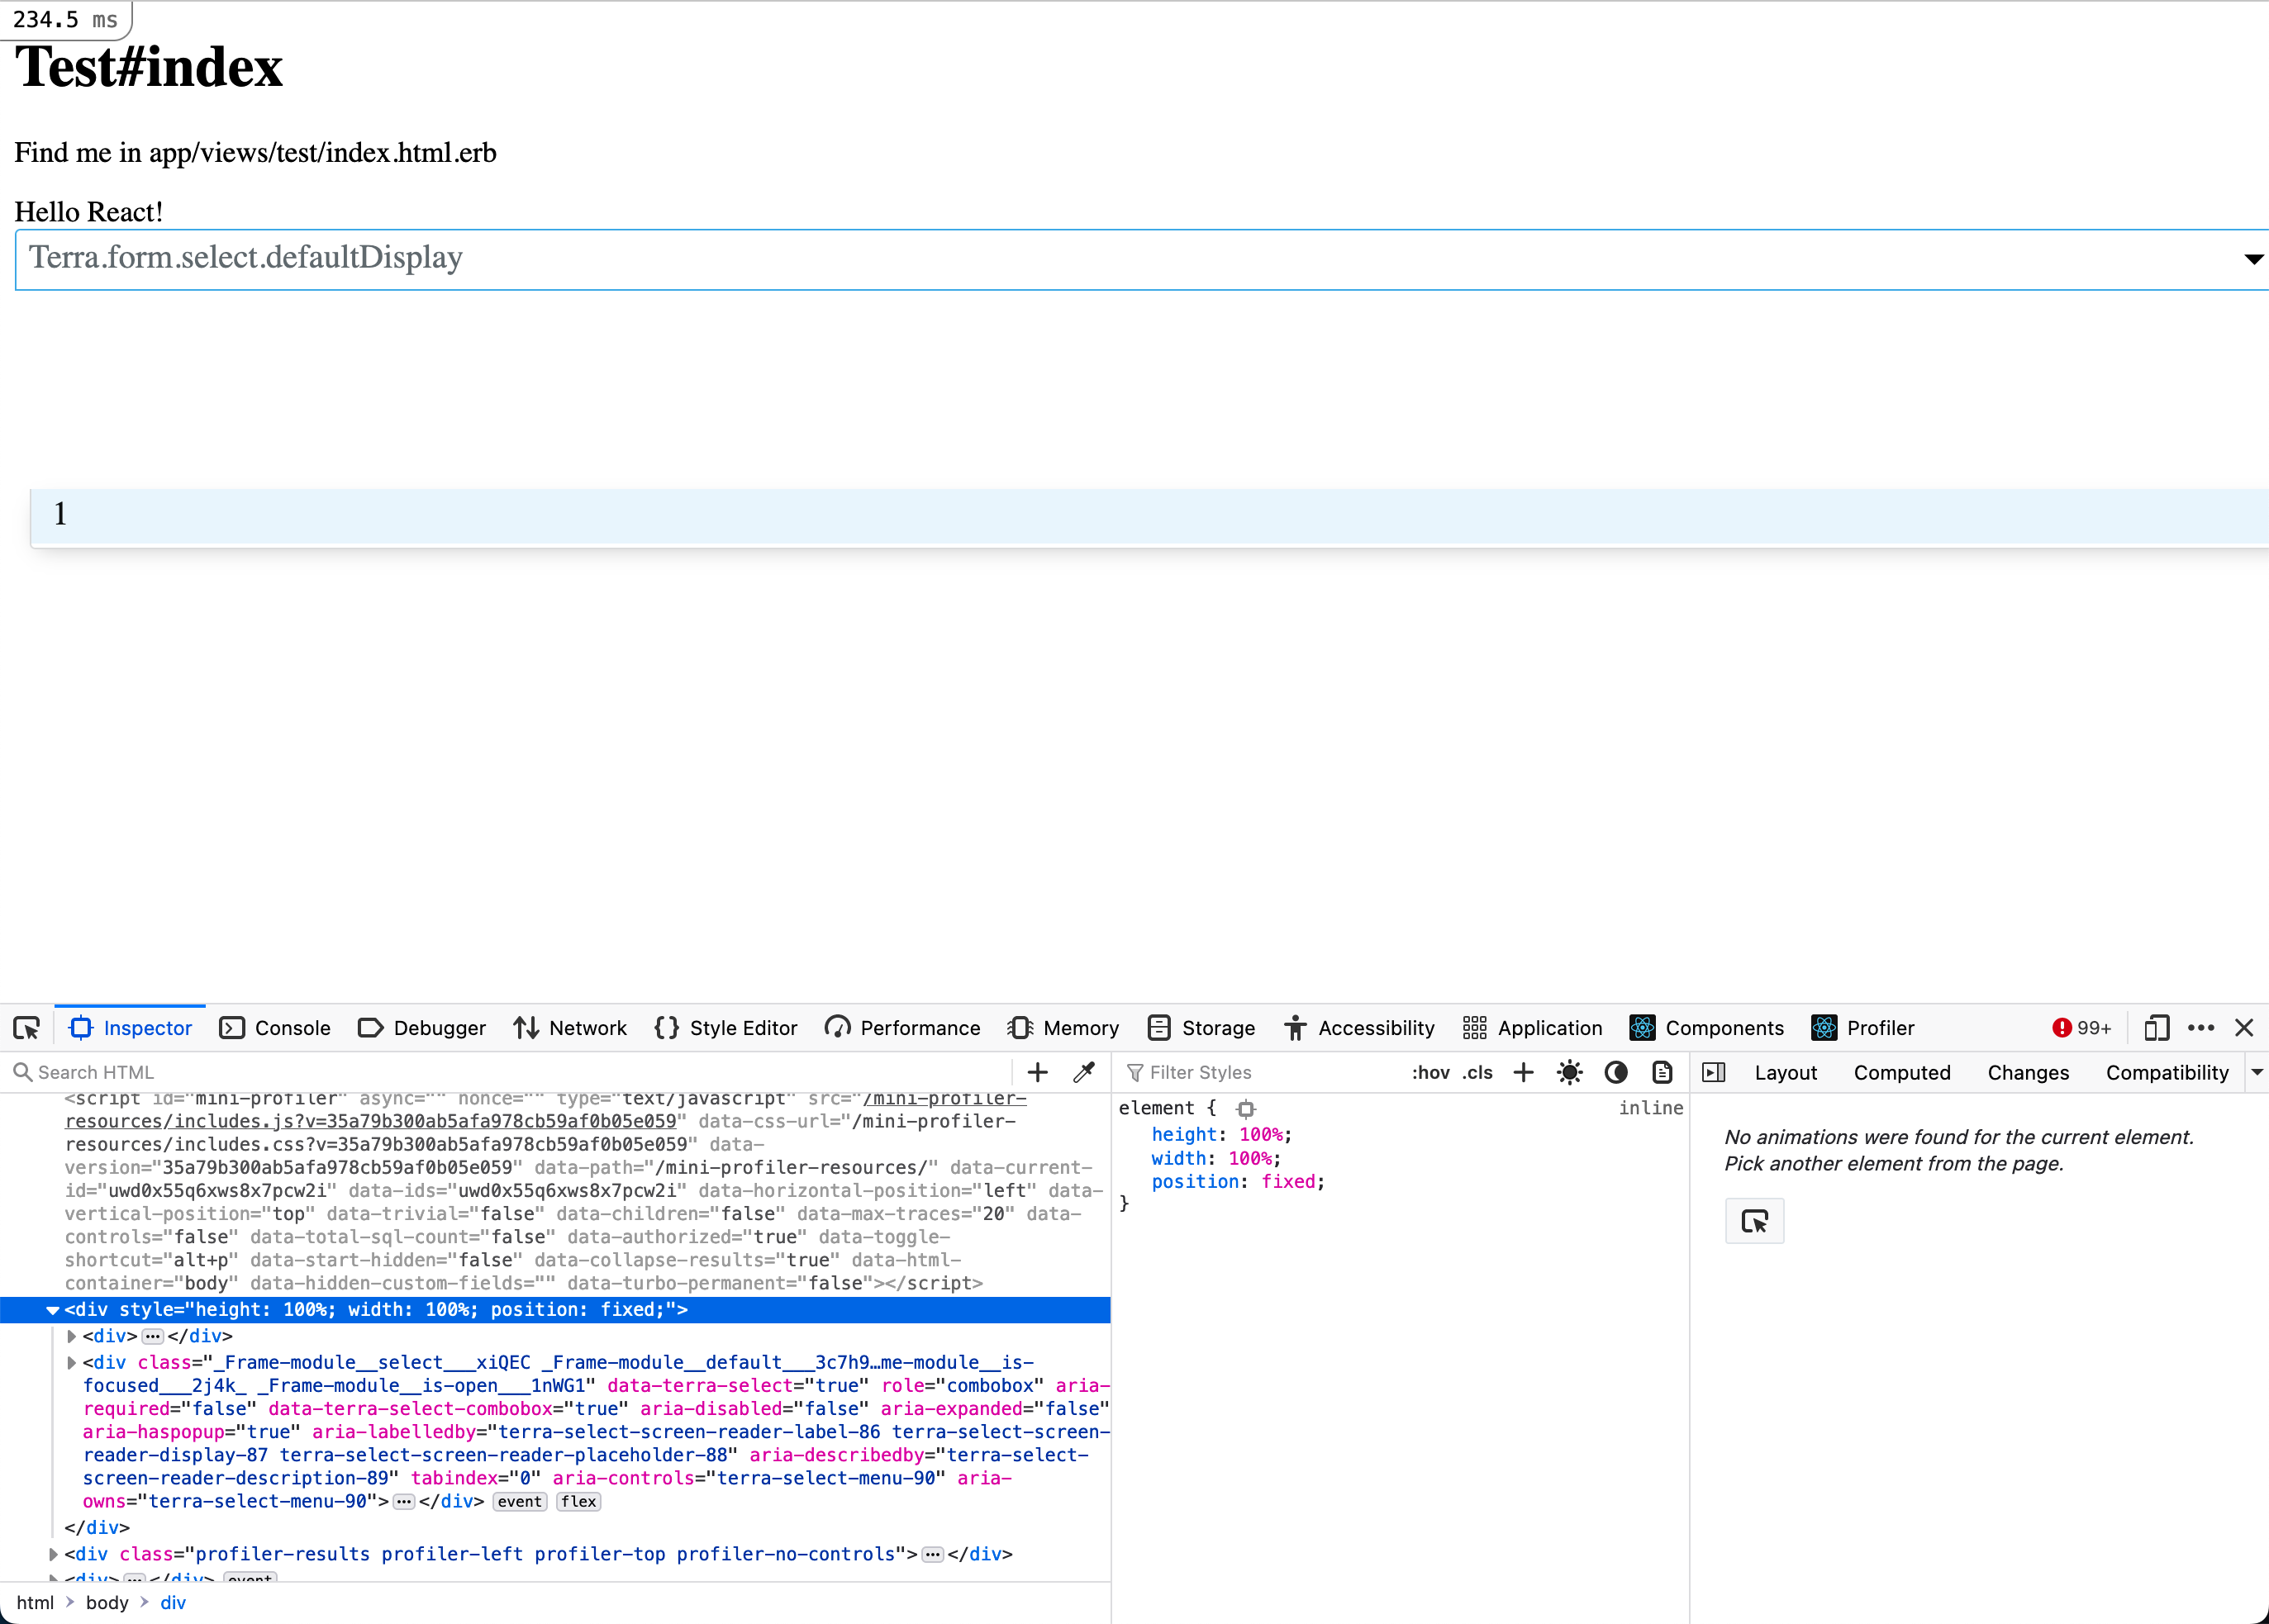Activate the element picker tool

coord(25,1028)
